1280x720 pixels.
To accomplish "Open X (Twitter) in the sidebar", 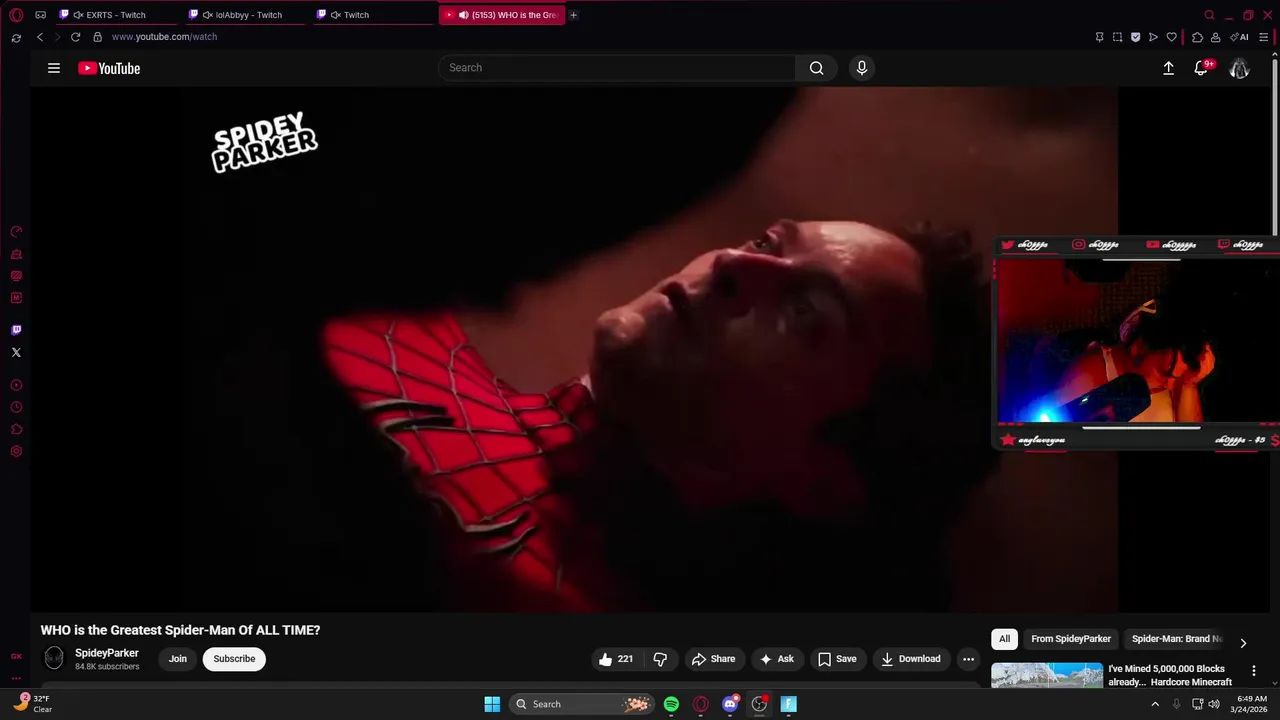I will click(16, 352).
